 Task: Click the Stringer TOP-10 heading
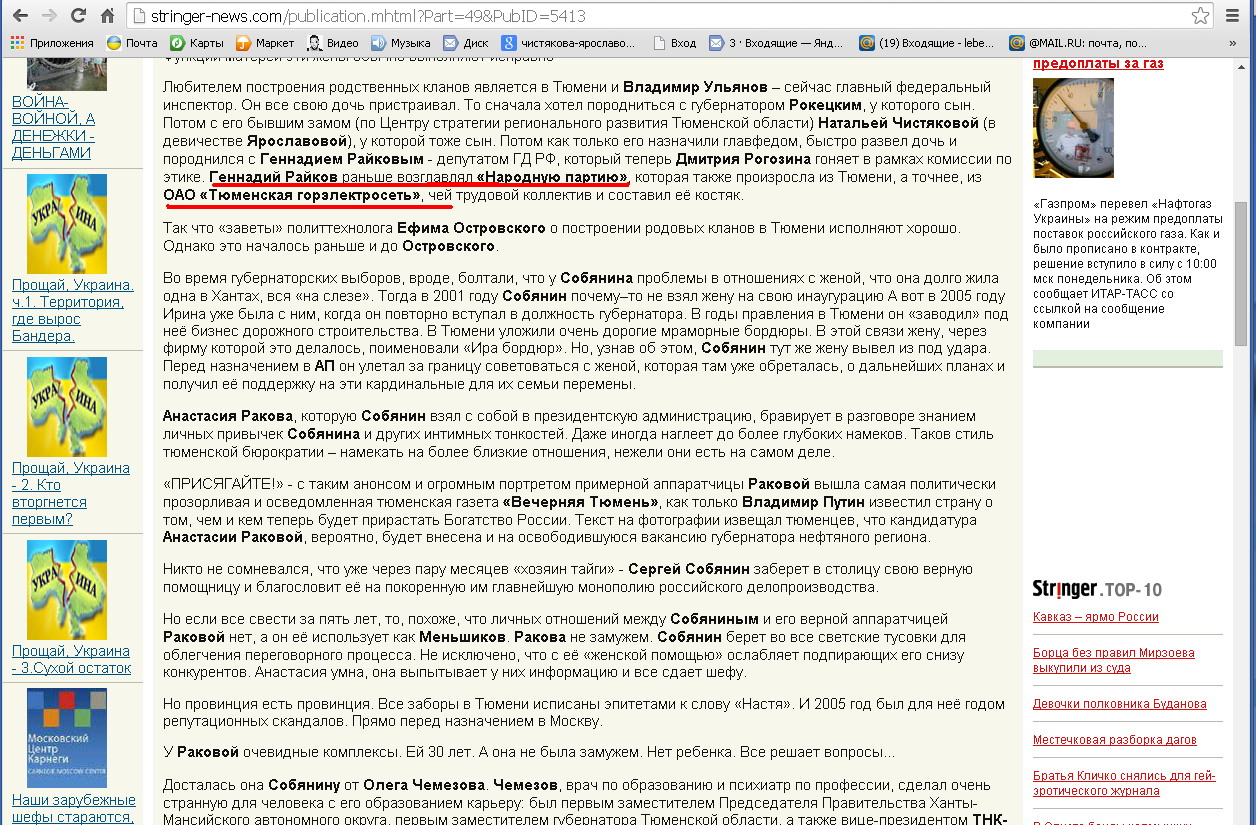coord(1097,589)
